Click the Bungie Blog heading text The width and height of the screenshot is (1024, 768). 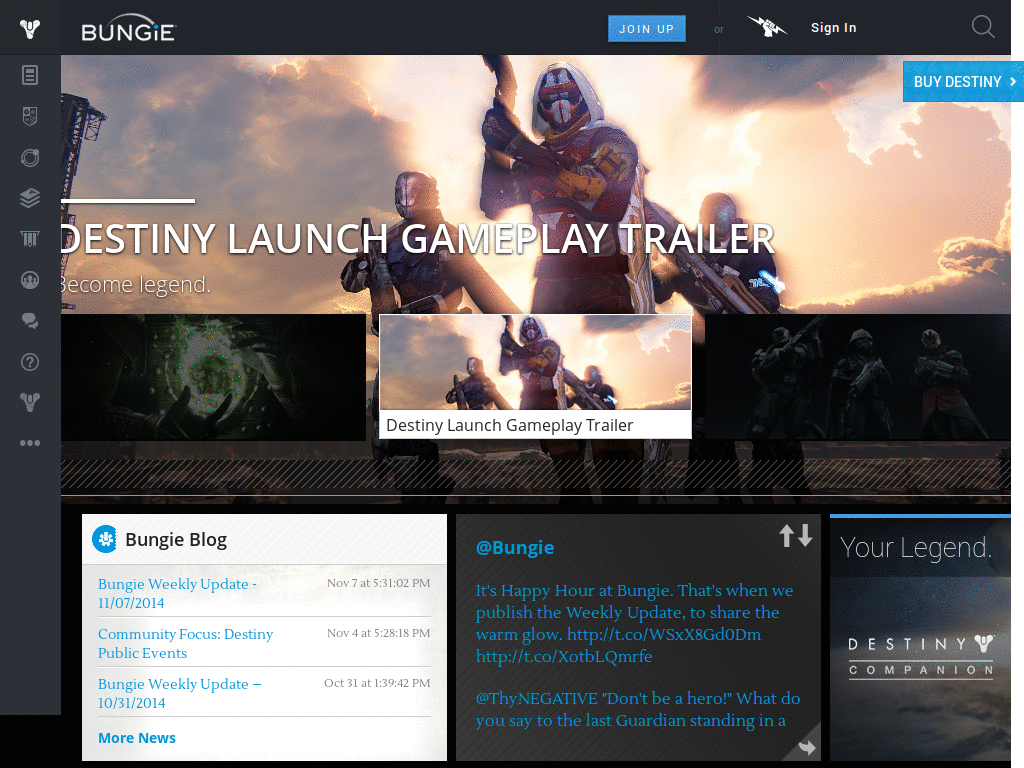pyautogui.click(x=176, y=539)
